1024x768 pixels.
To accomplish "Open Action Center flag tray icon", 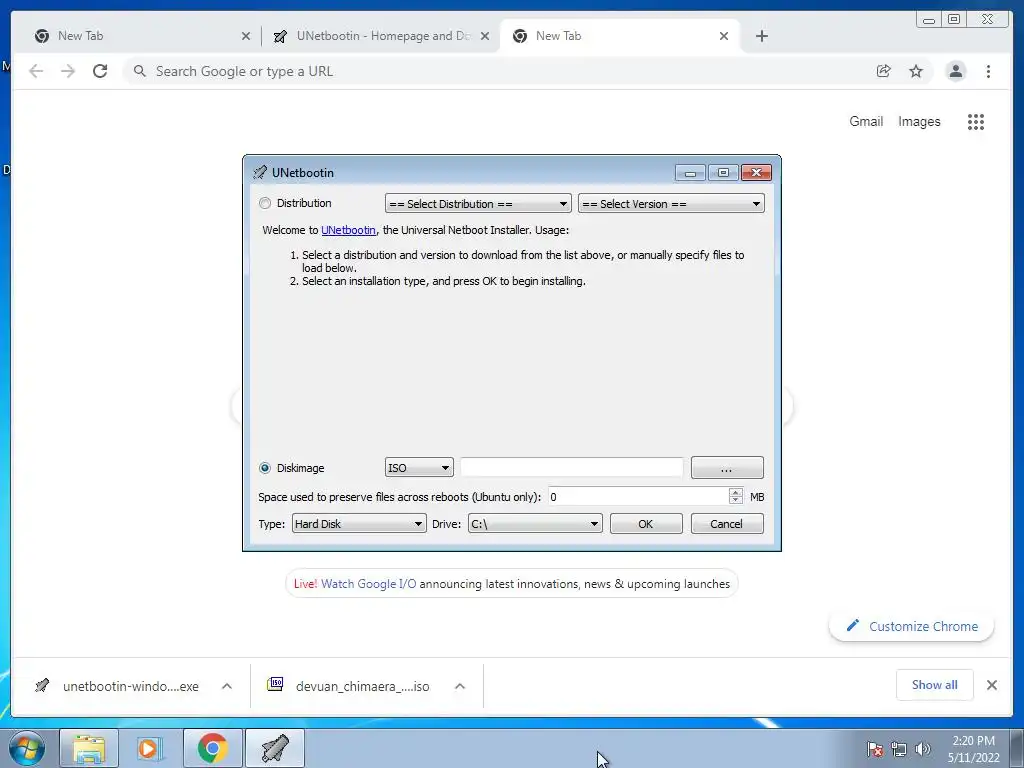I will (x=875, y=749).
